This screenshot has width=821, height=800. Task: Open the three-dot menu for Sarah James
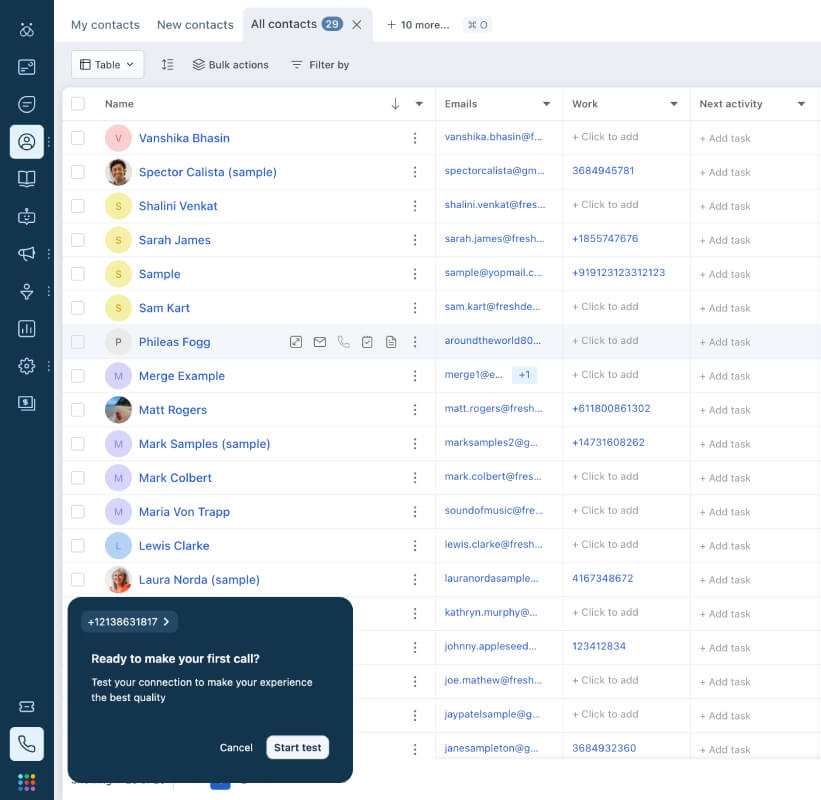click(x=415, y=240)
